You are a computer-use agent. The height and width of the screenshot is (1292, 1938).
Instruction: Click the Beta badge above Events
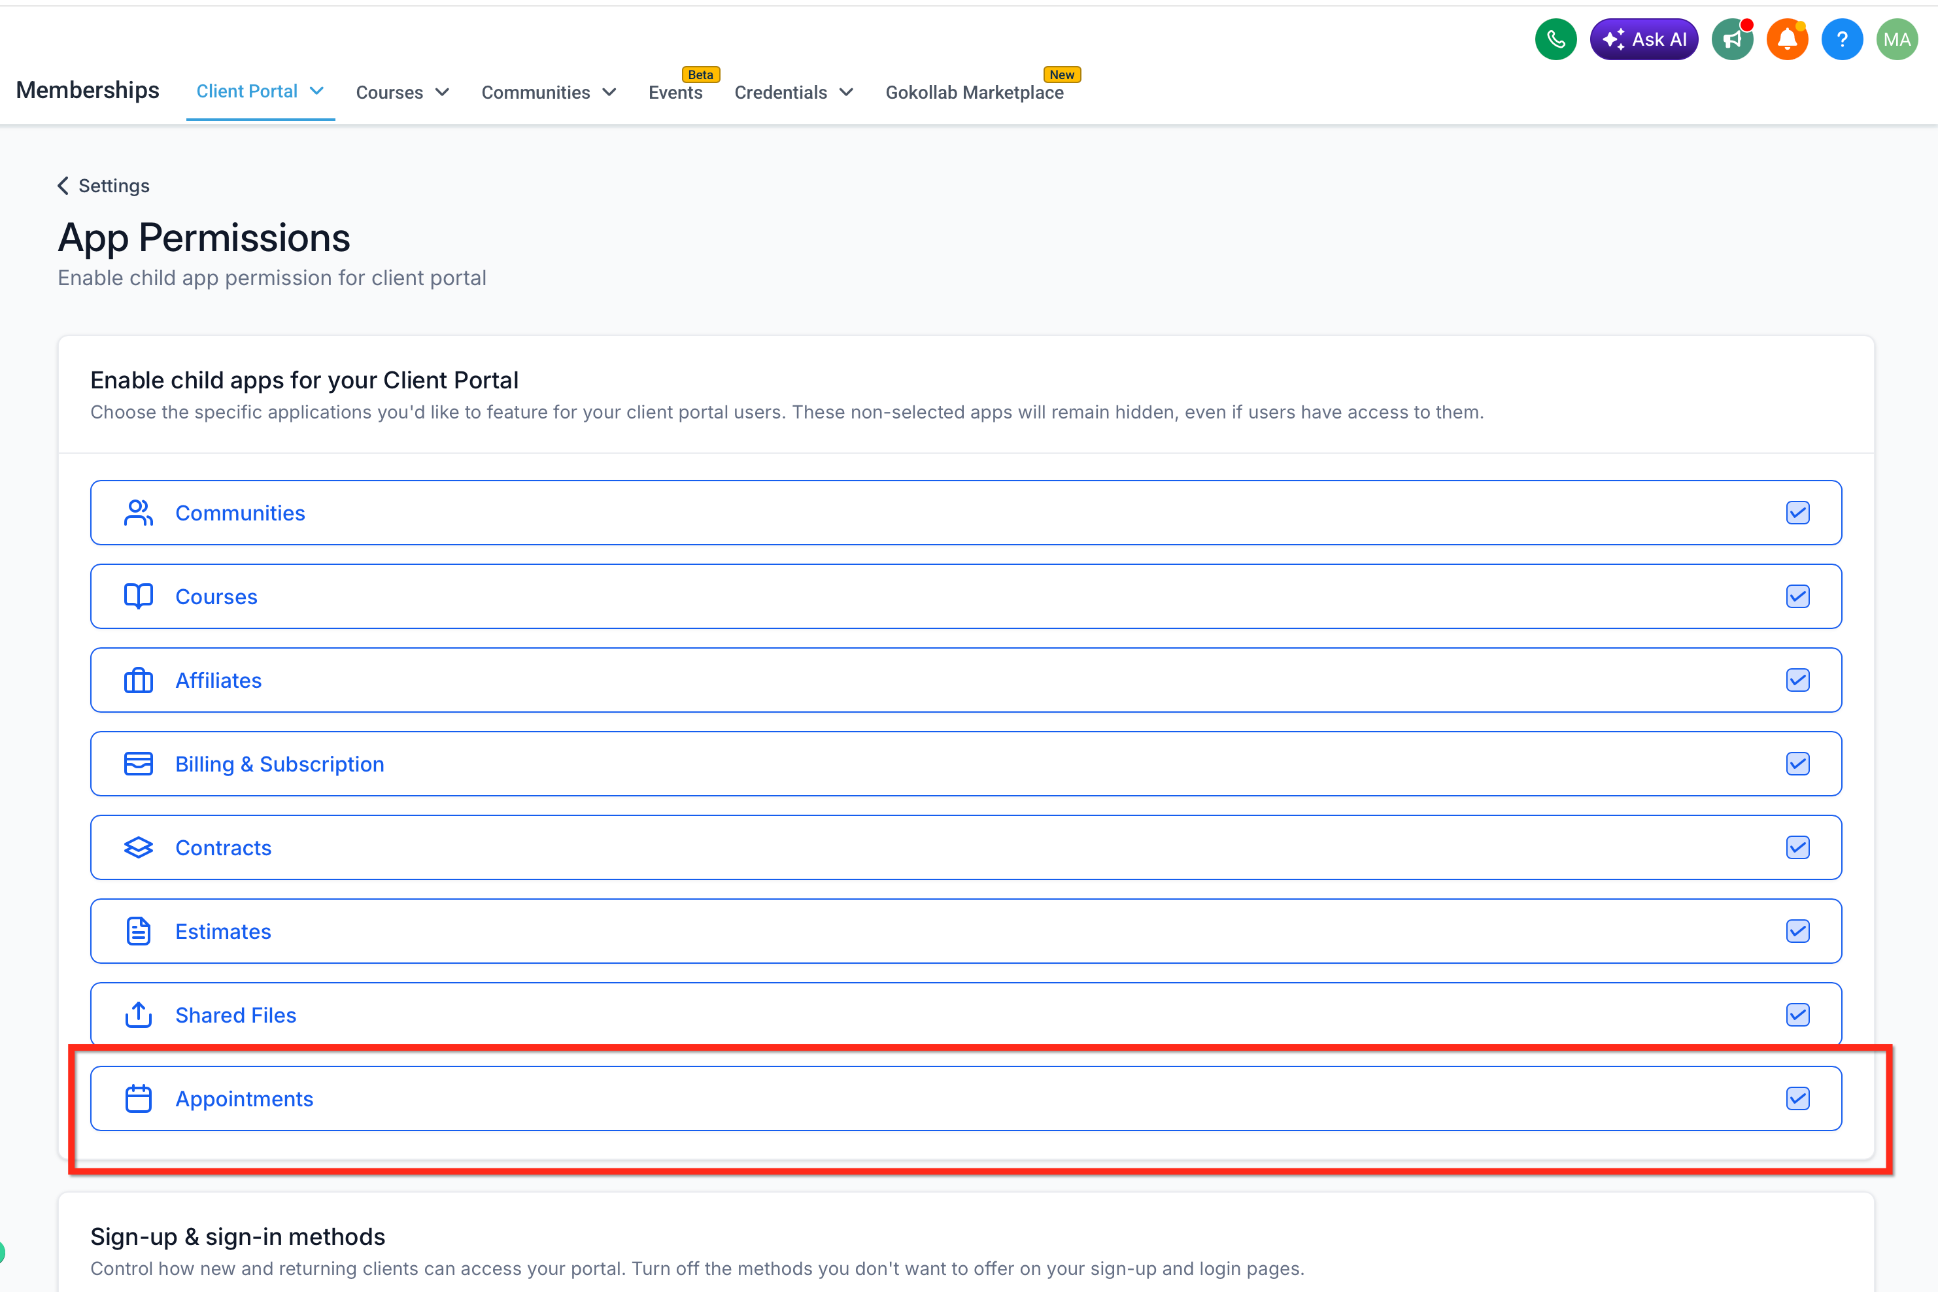(x=701, y=75)
